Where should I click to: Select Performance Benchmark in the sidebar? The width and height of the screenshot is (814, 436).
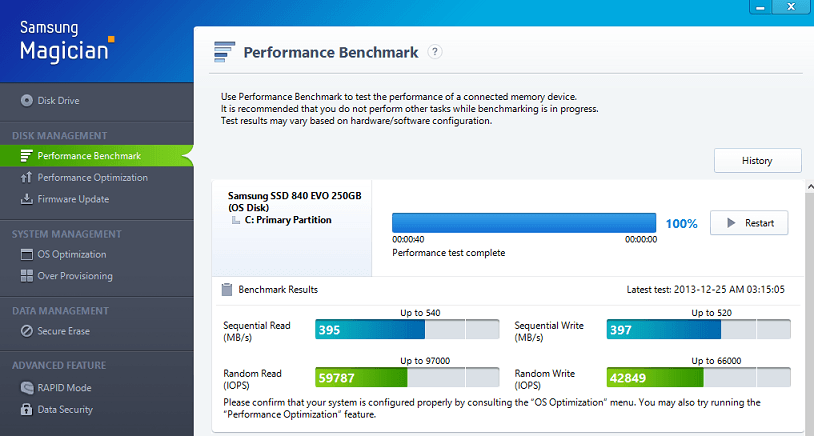tap(89, 156)
